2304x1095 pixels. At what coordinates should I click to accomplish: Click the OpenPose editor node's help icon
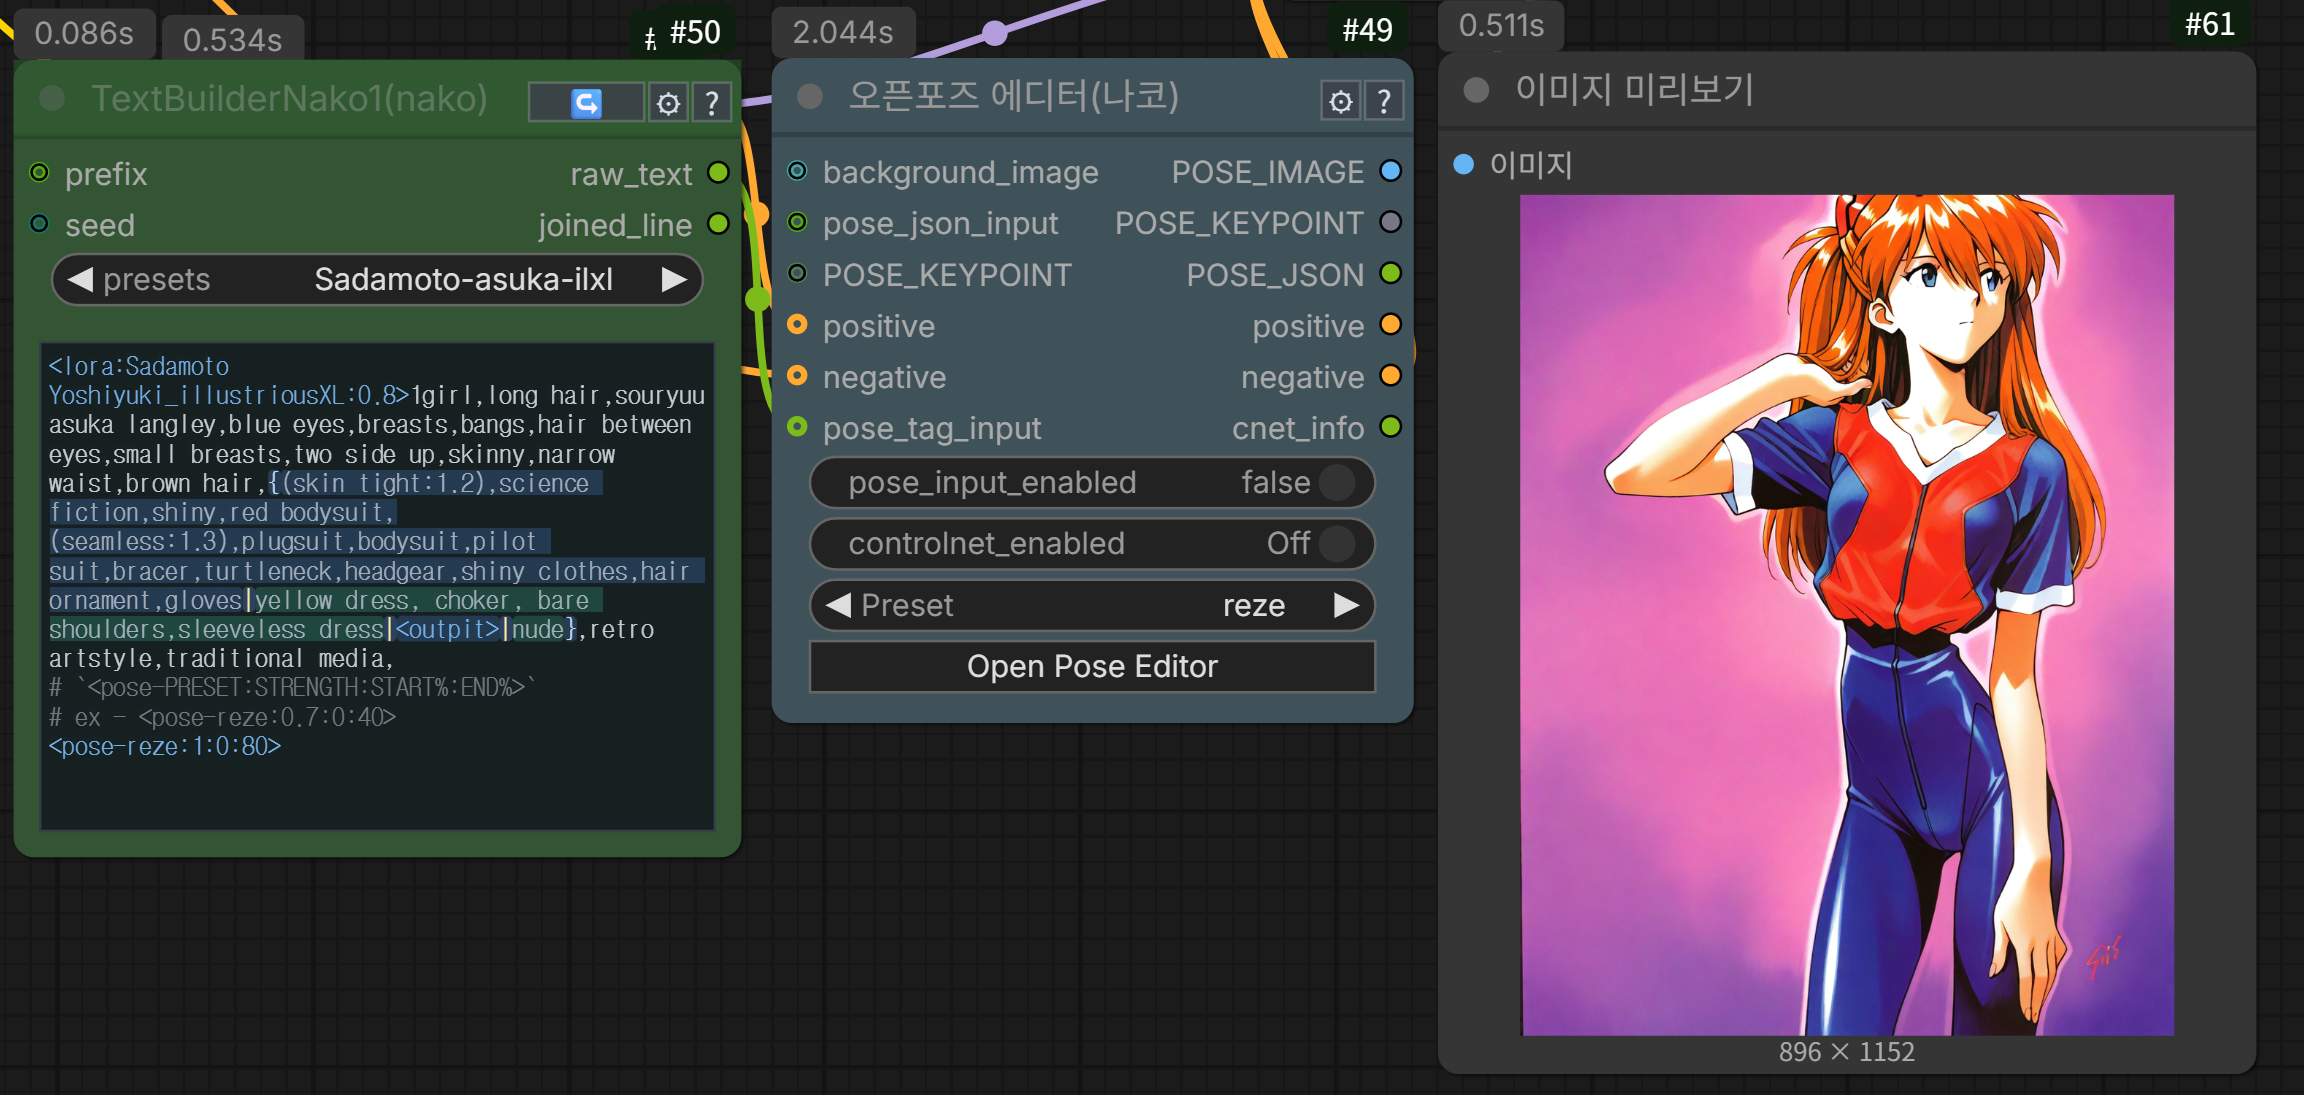[1384, 101]
